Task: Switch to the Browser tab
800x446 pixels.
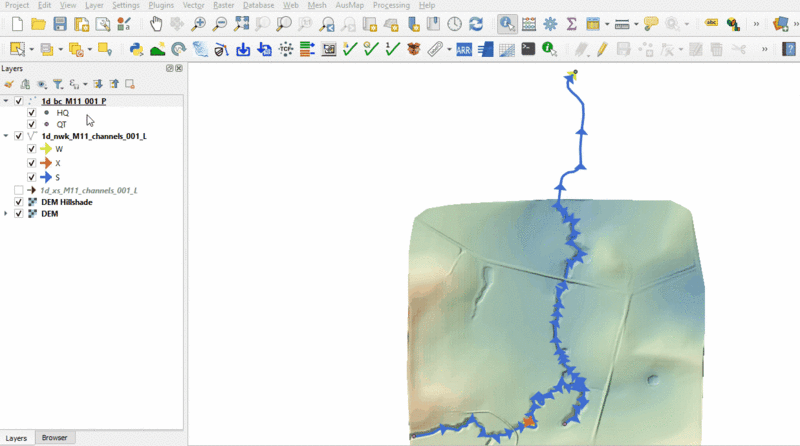Action: 54,438
